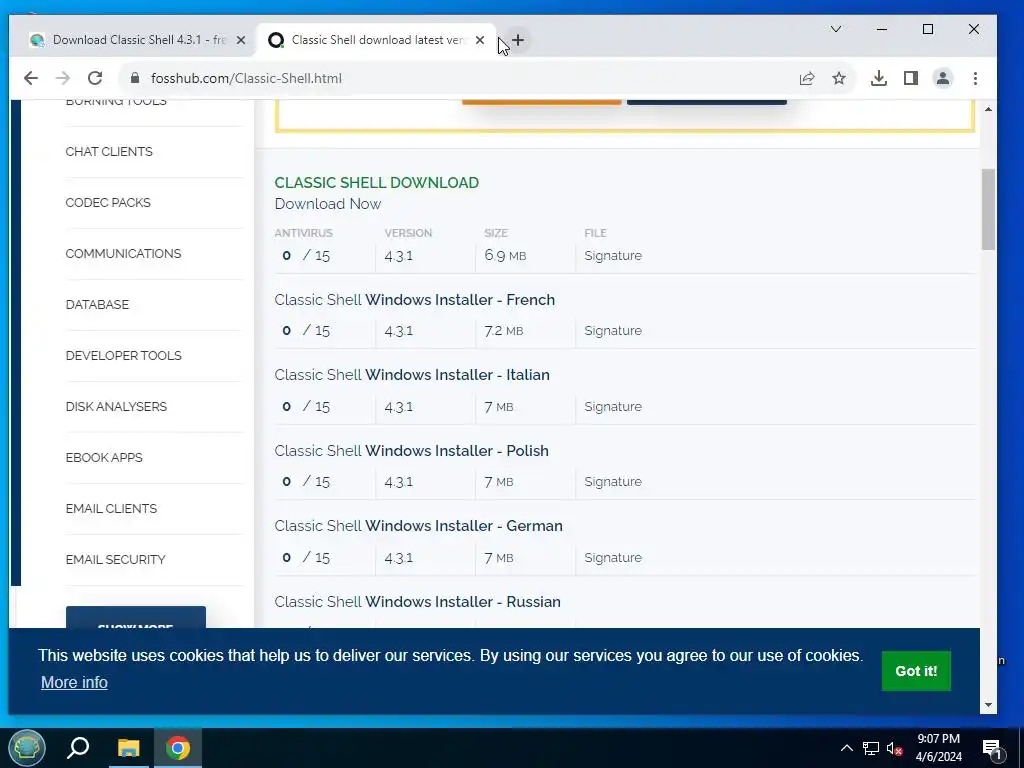Open the Database category
Image resolution: width=1024 pixels, height=768 pixels.
pyautogui.click(x=97, y=304)
